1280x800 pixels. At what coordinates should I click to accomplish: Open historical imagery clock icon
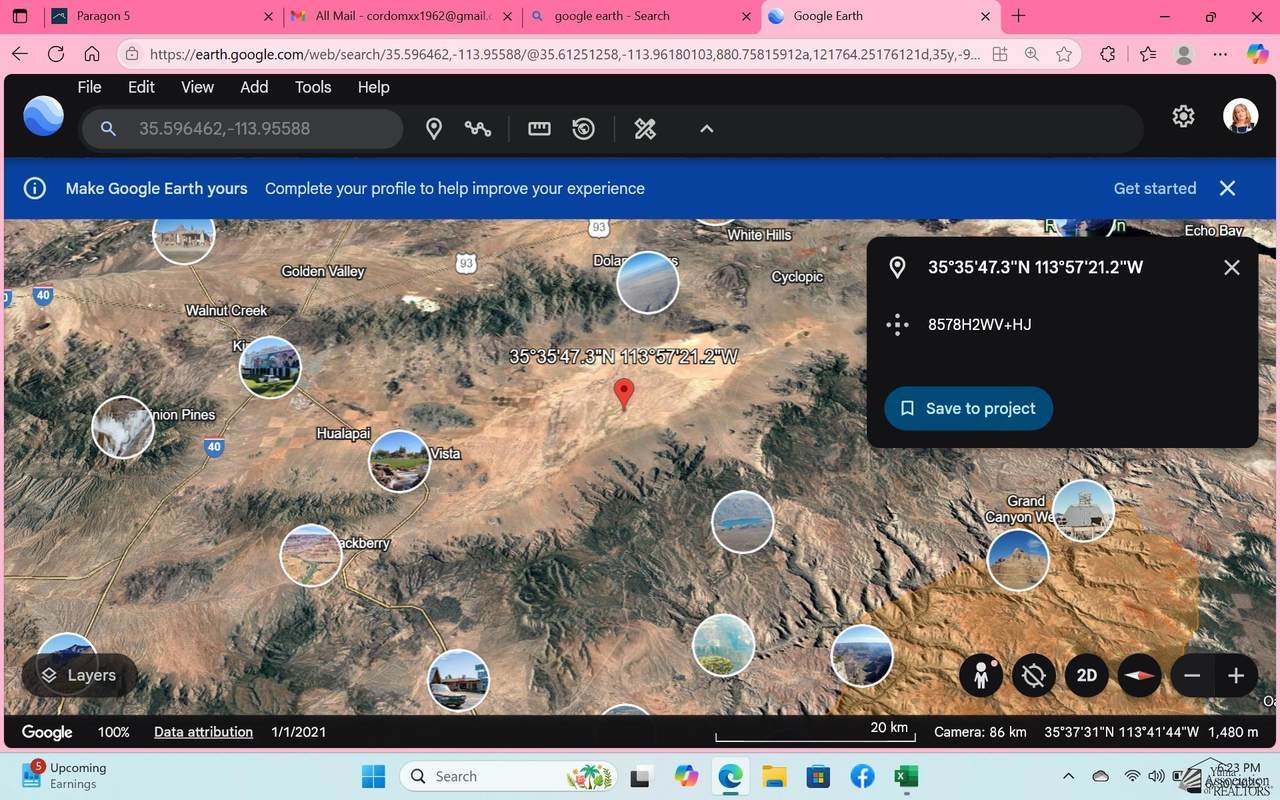click(x=584, y=129)
